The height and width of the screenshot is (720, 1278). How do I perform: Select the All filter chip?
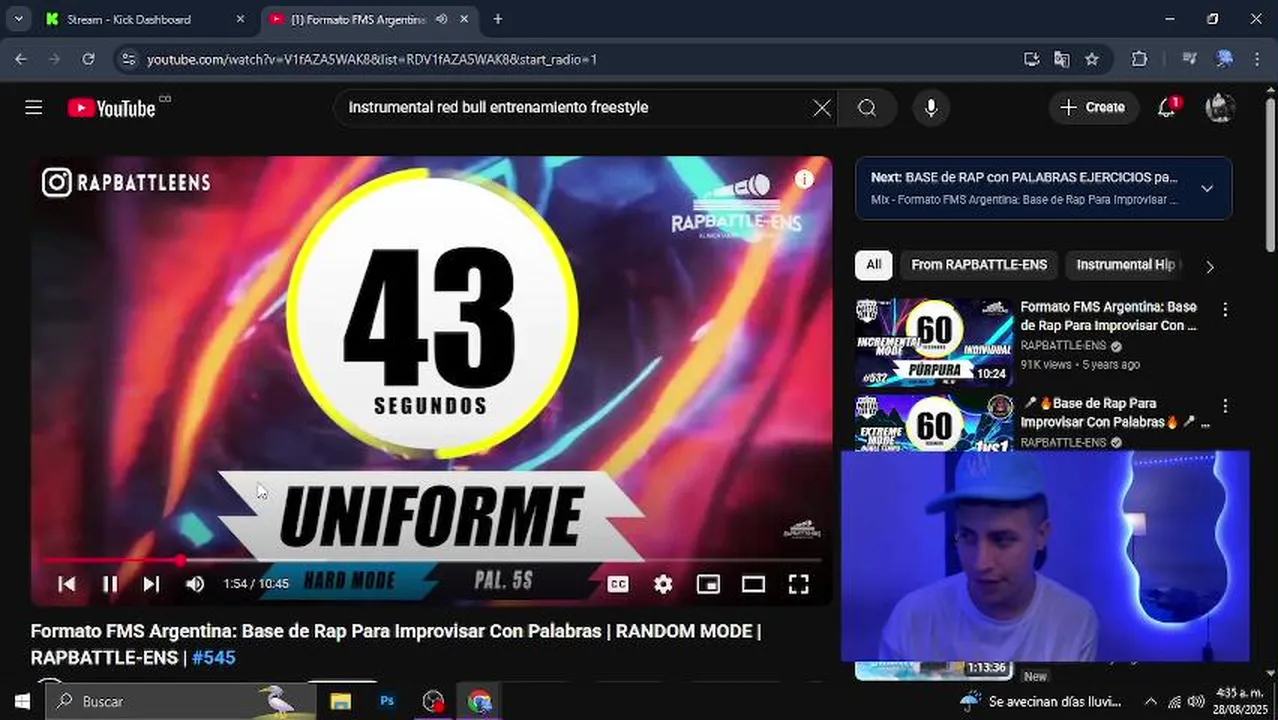click(874, 265)
